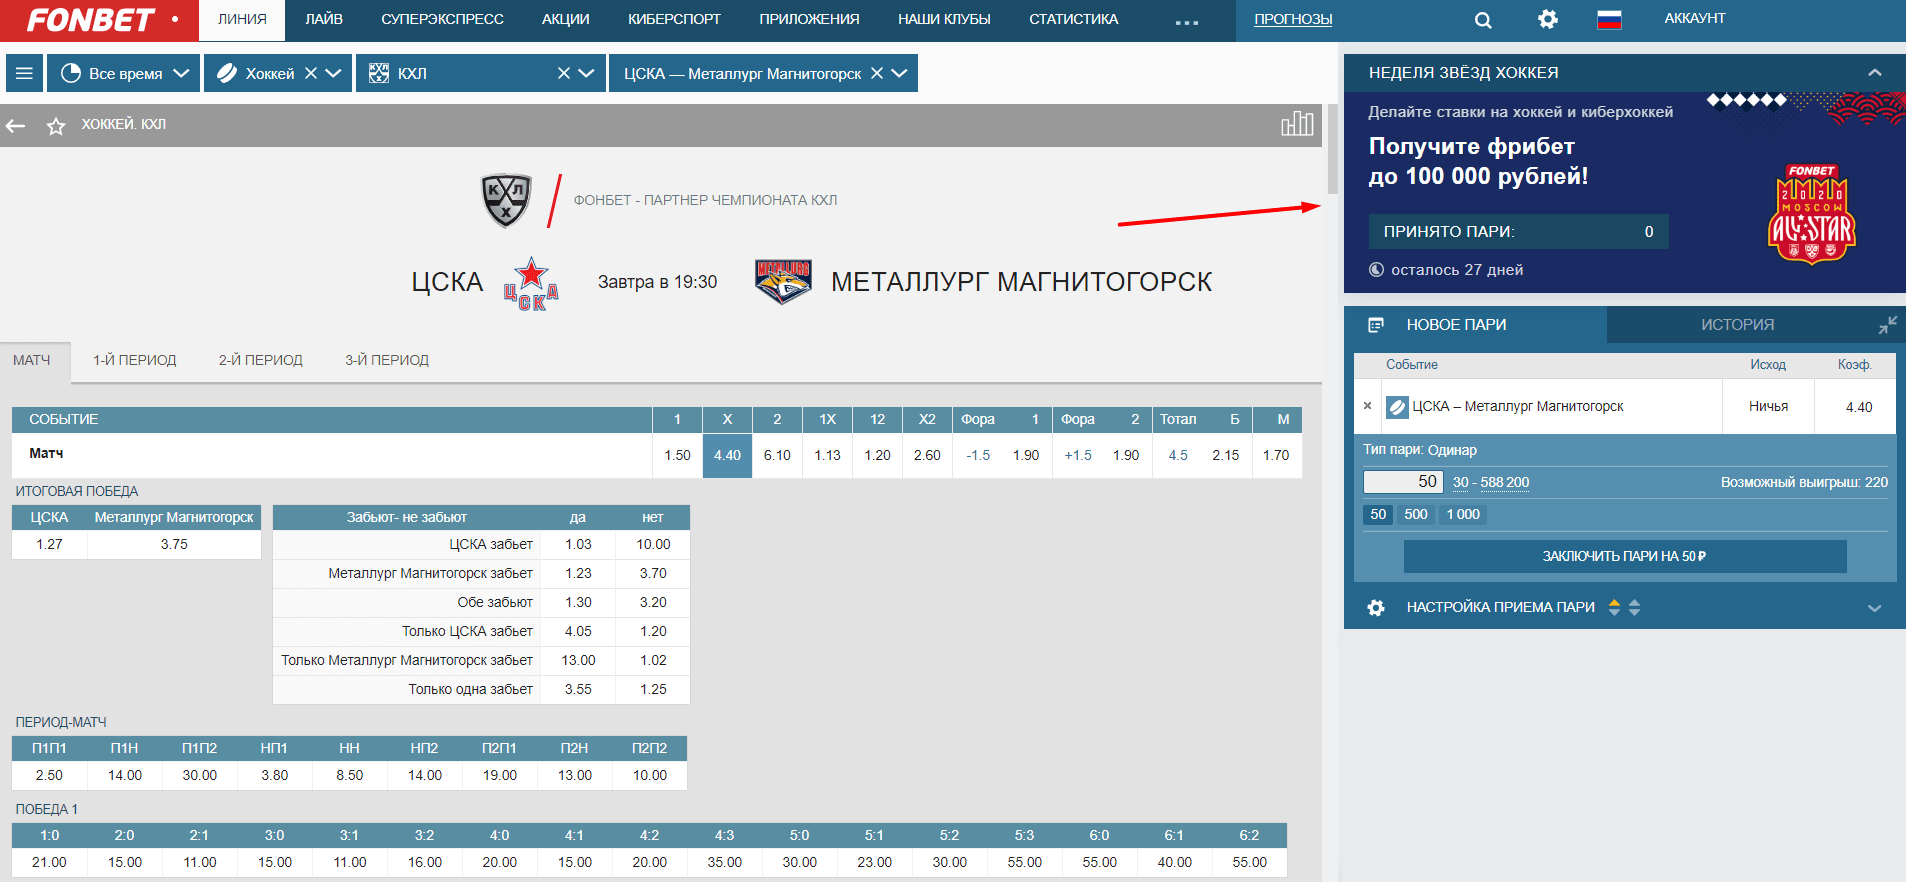Click the search magnifier icon in header
This screenshot has height=882, width=1906.
point(1483,20)
